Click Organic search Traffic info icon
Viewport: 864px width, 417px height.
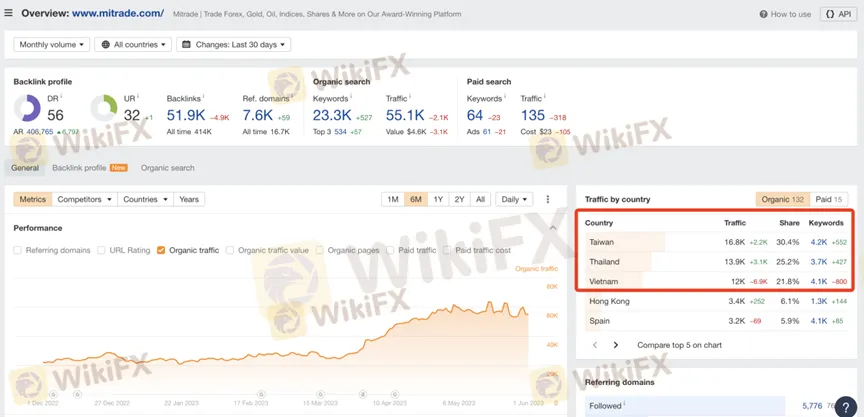pyautogui.click(x=409, y=97)
